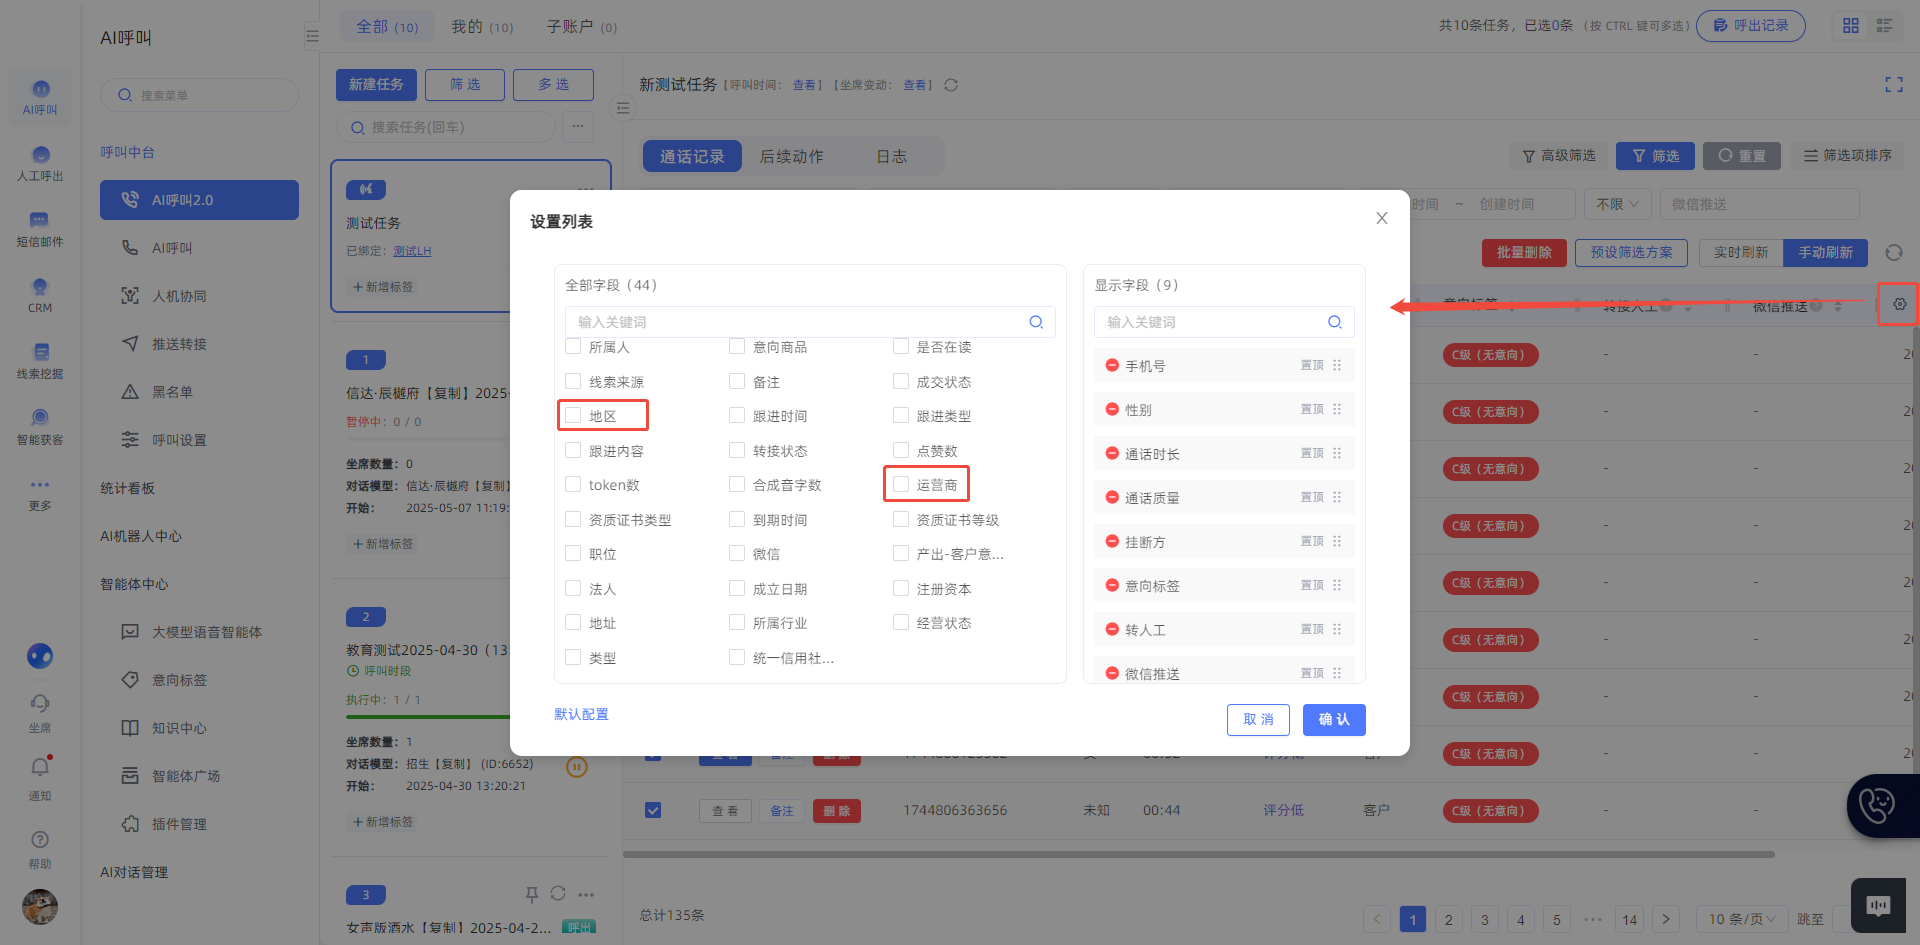Check the 备注 field checkbox
1920x945 pixels.
coord(737,381)
